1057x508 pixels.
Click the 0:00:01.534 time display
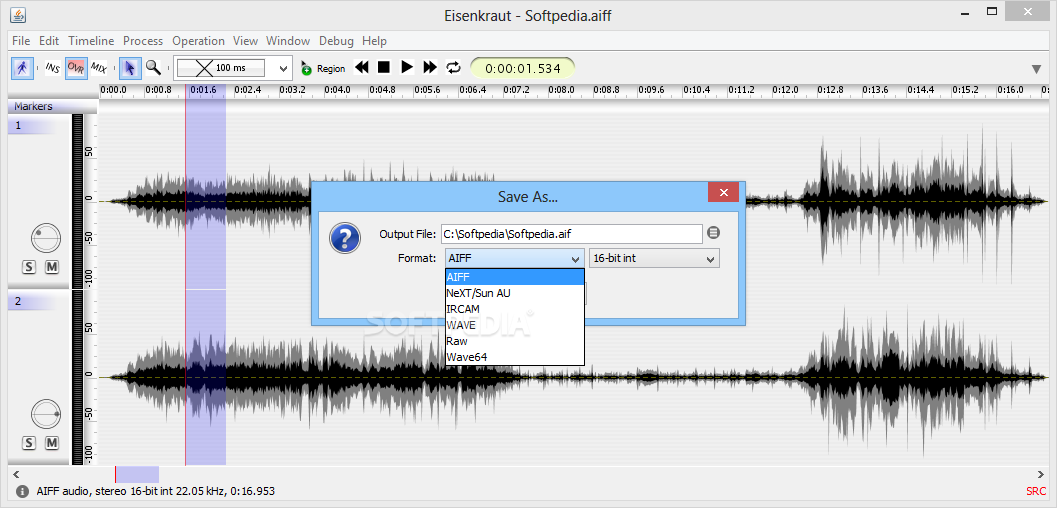pos(522,68)
